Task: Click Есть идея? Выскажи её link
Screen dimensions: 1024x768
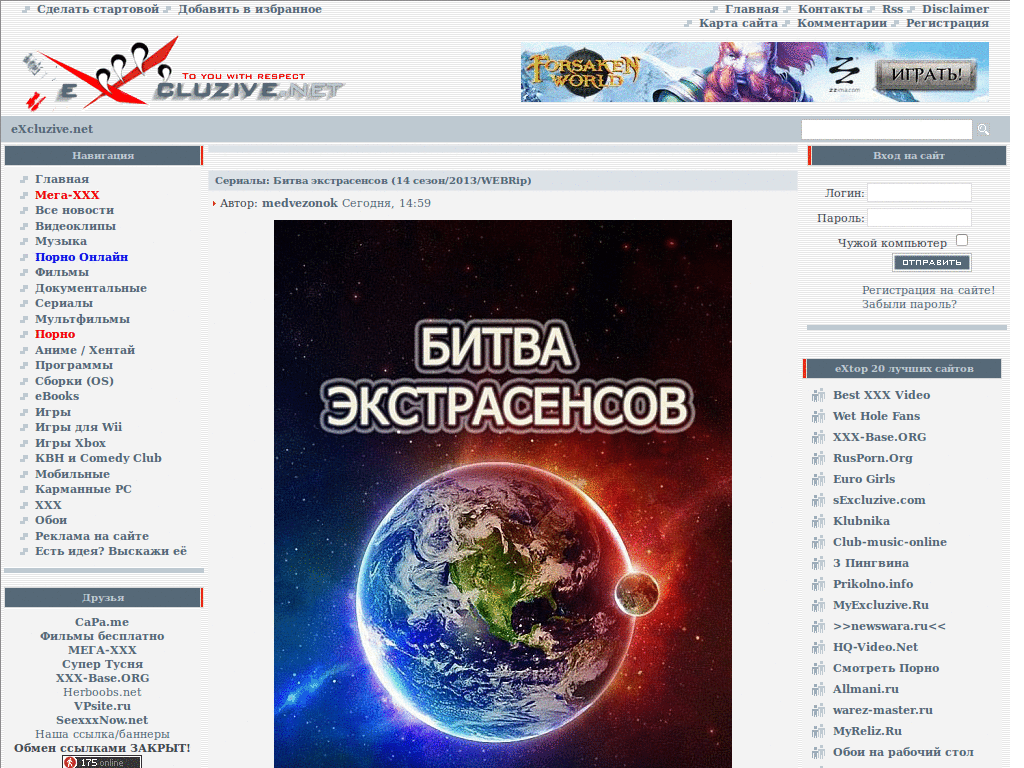Action: [111, 551]
